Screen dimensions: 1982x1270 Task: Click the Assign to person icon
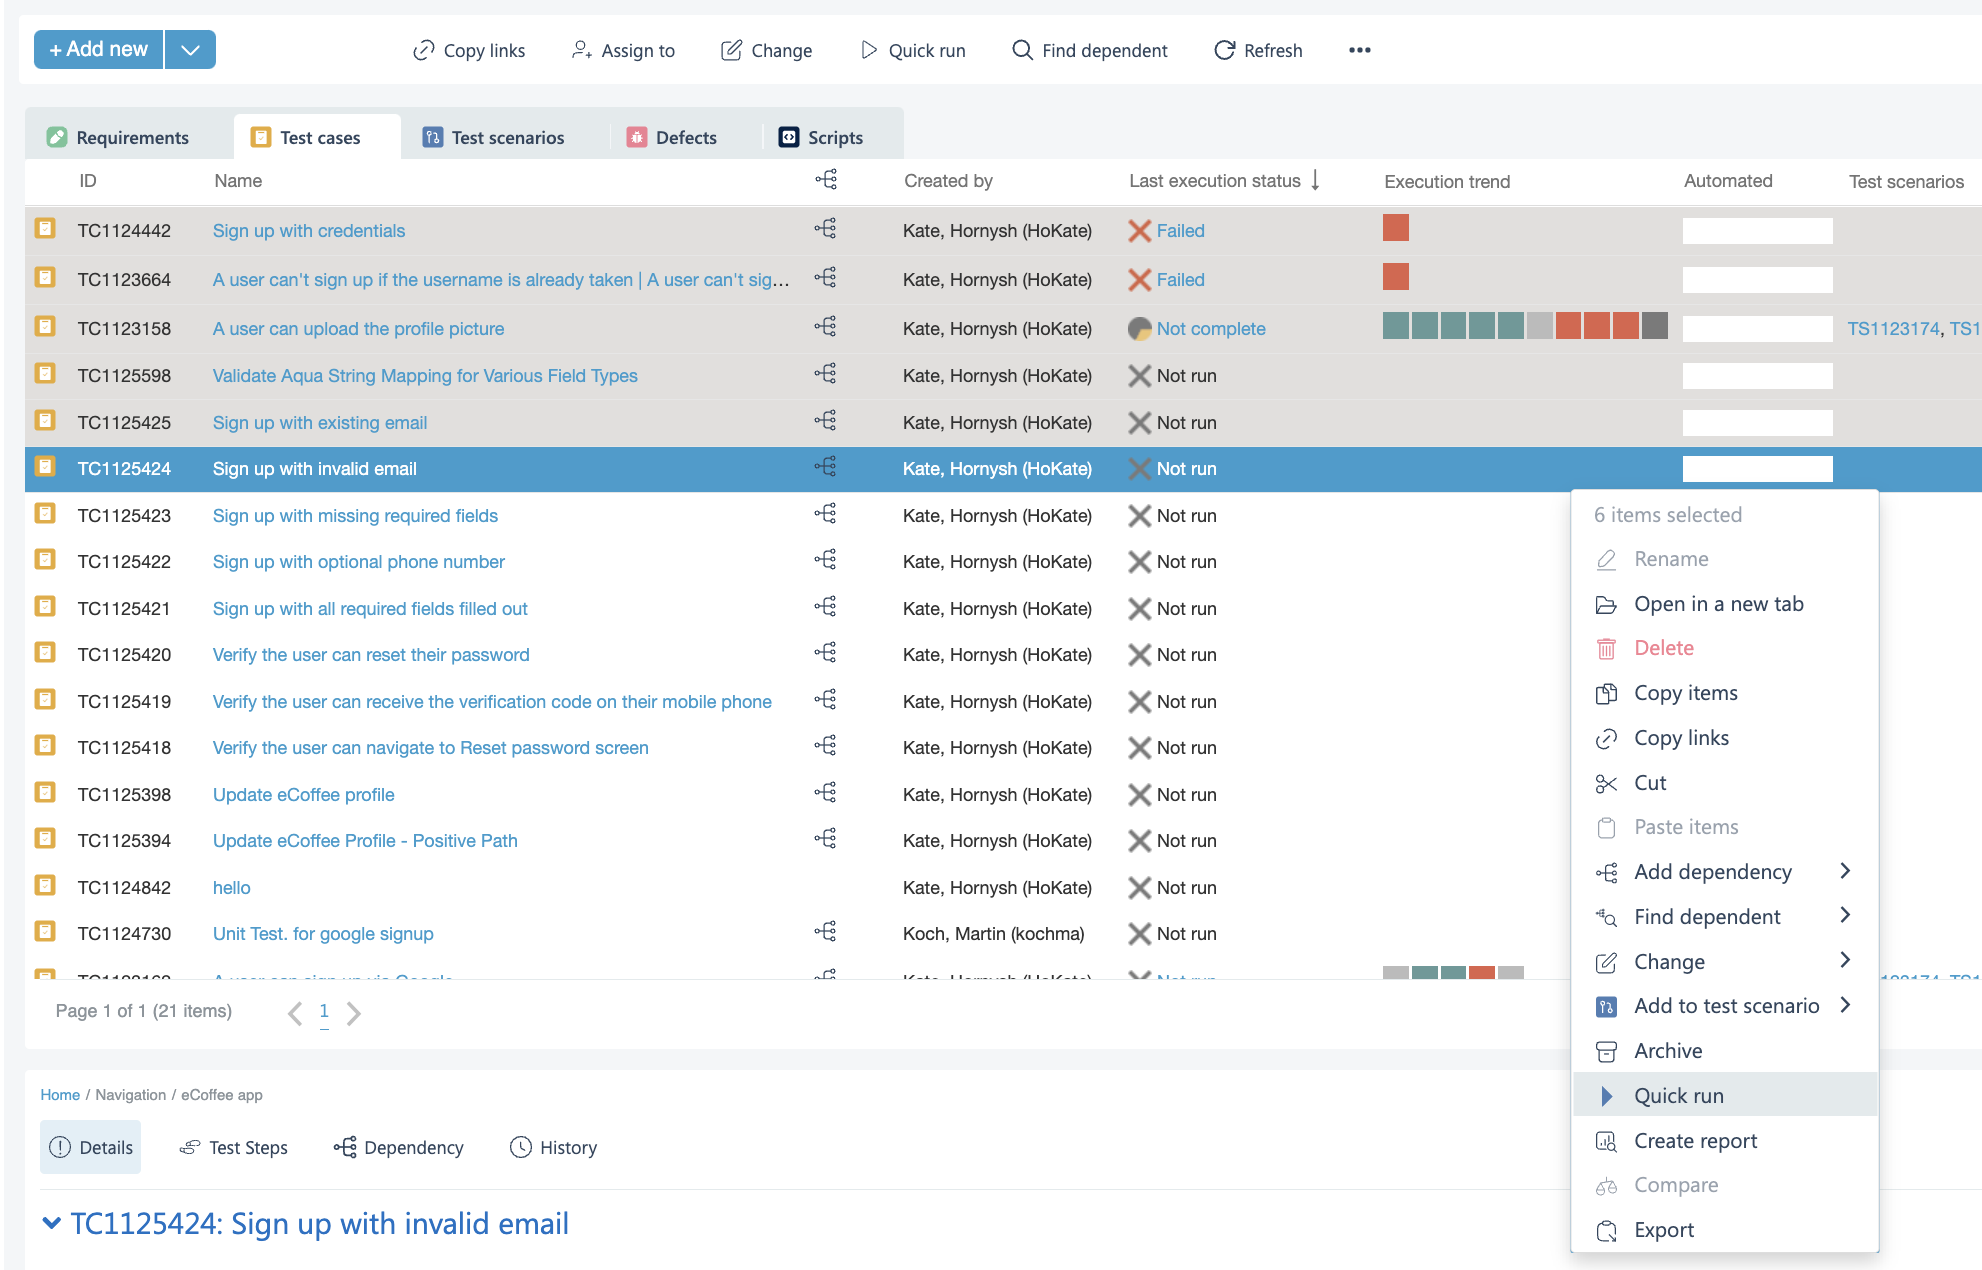[582, 50]
